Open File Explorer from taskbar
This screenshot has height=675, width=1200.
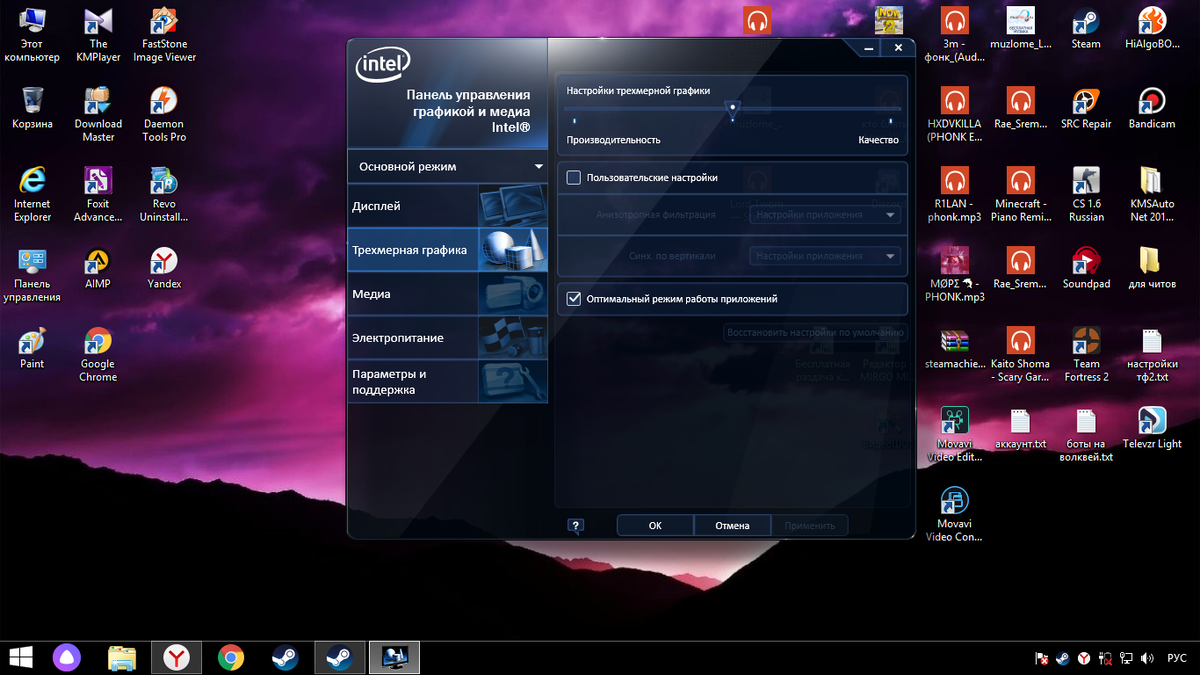click(x=122, y=657)
